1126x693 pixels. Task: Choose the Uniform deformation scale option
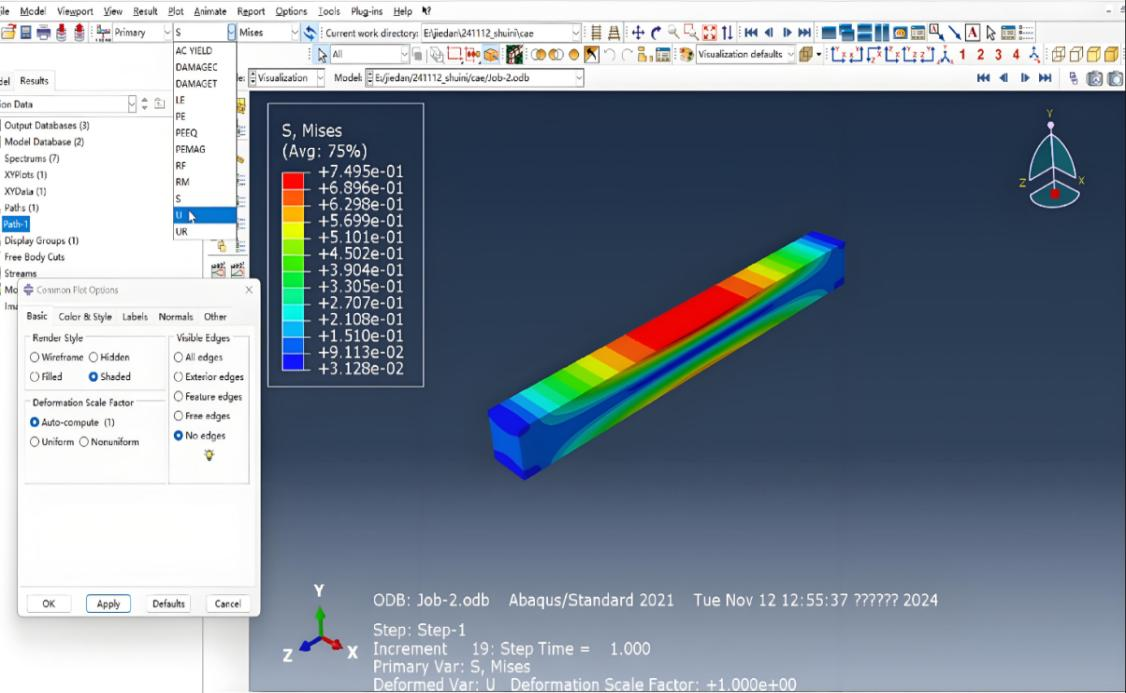click(35, 442)
